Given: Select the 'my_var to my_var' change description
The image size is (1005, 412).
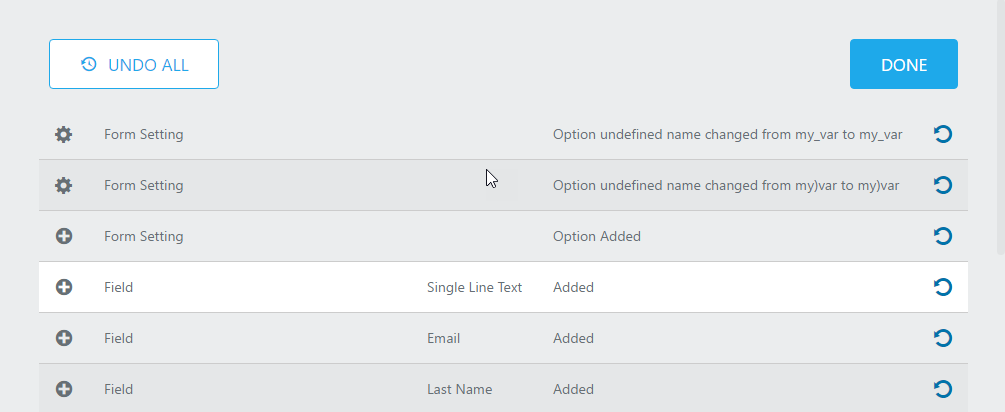Looking at the screenshot, I should [x=727, y=135].
